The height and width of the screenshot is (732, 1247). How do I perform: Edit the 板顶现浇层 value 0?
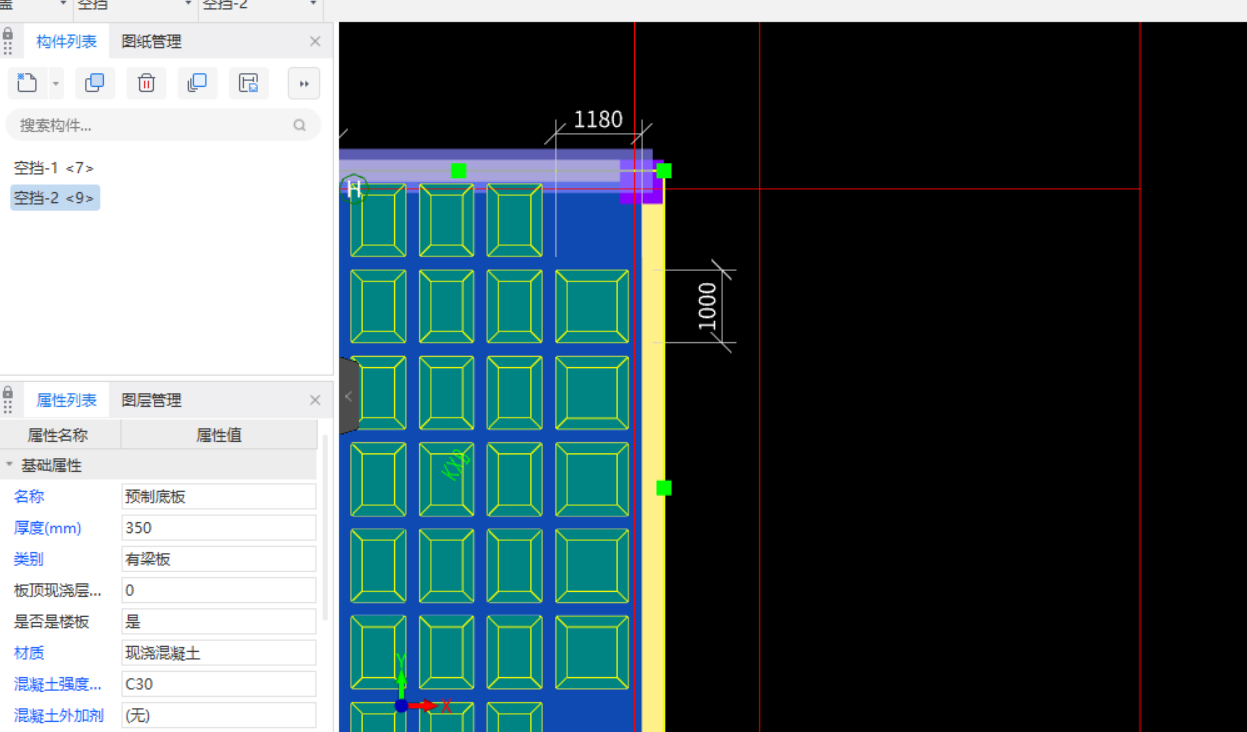[x=219, y=590]
